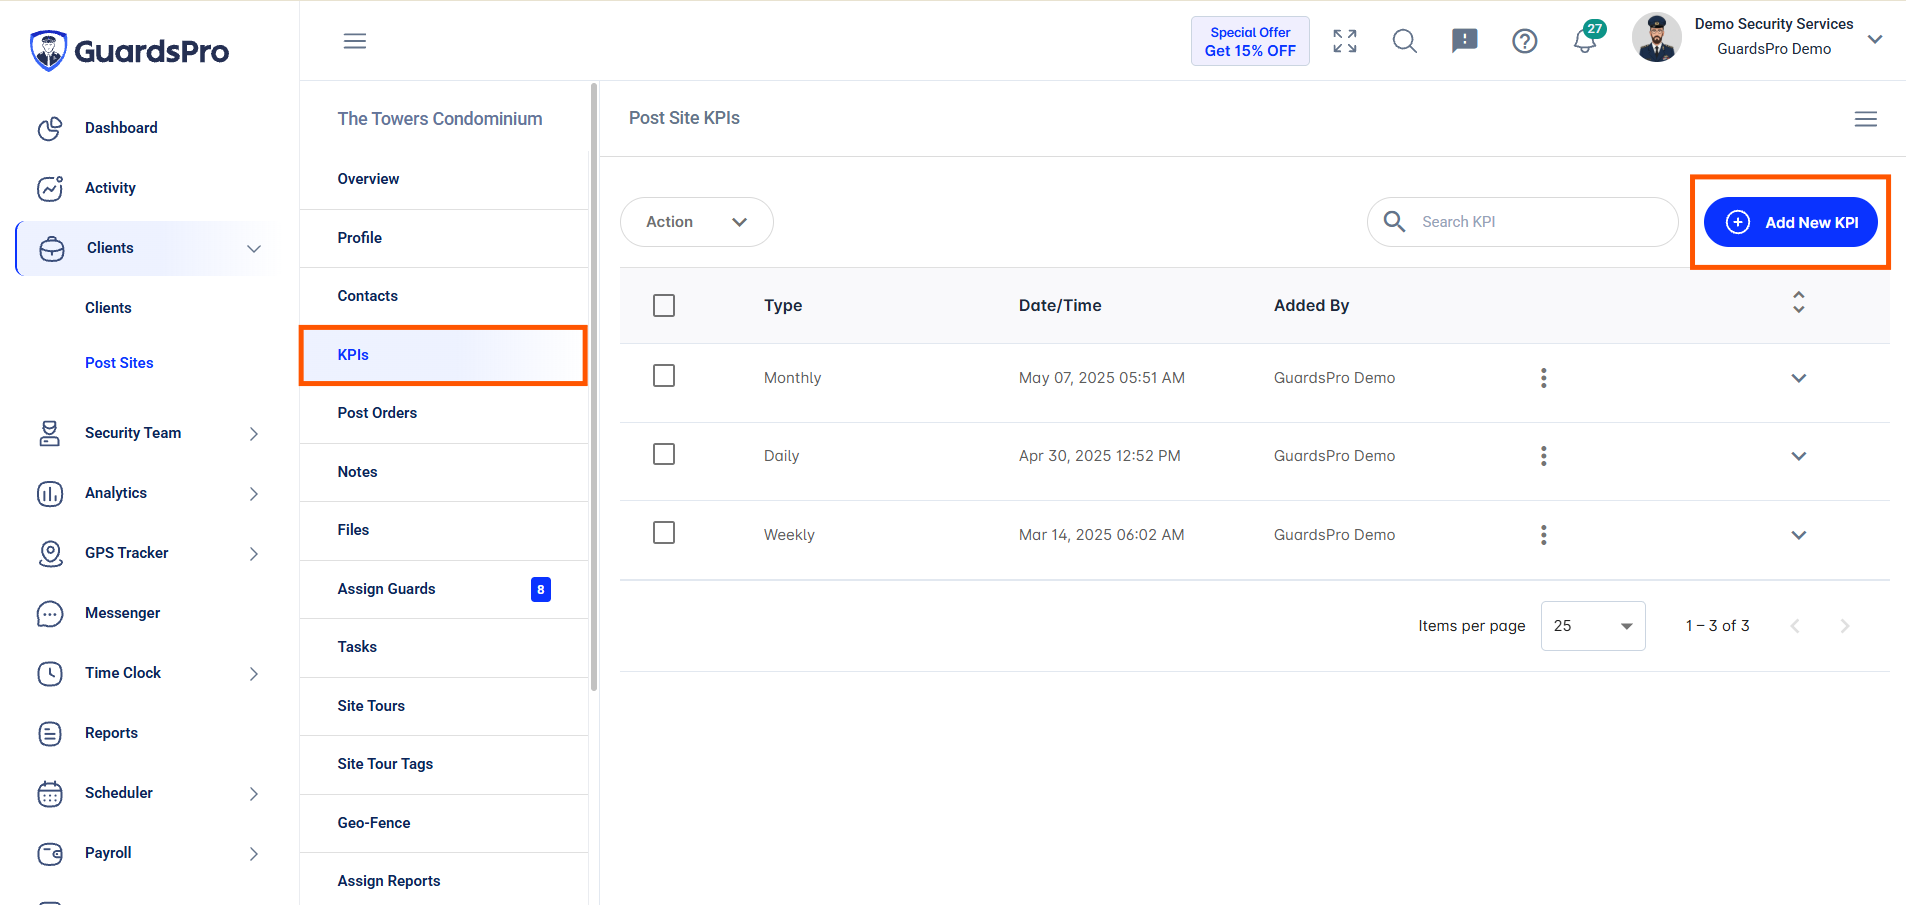The image size is (1906, 905).
Task: Open the Profile section
Action: point(444,238)
